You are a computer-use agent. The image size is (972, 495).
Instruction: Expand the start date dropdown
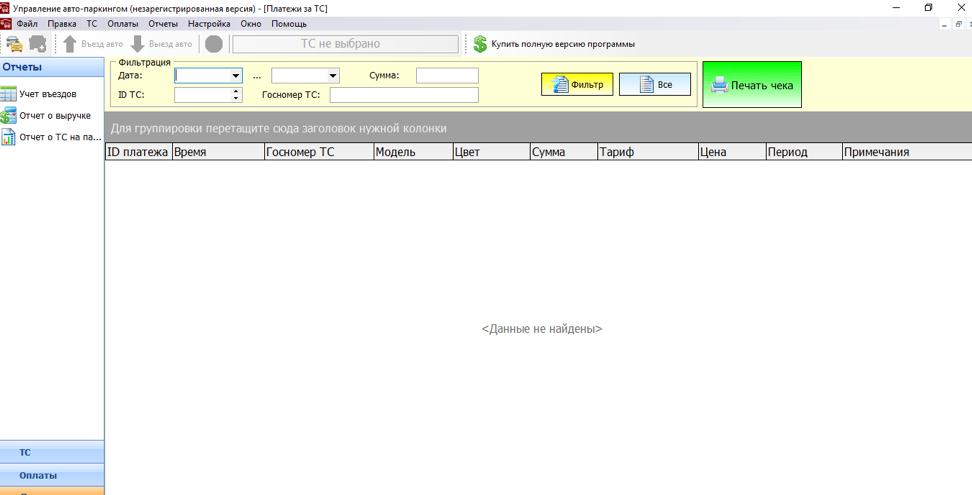coord(236,76)
